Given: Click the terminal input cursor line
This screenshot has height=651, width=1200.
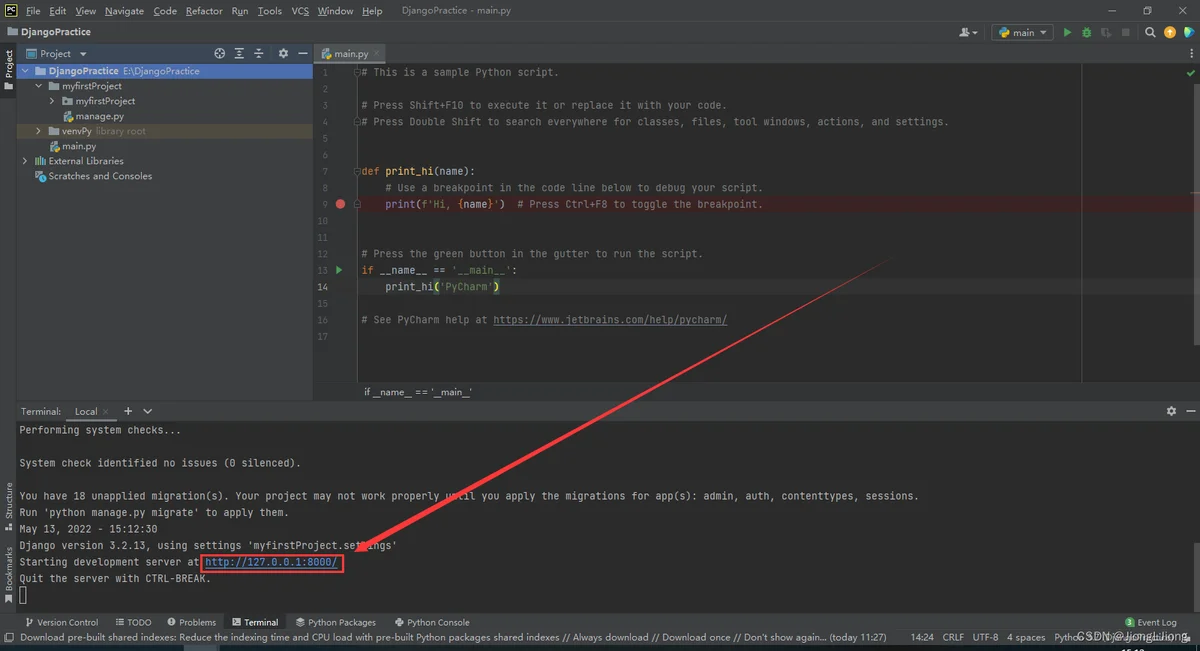Looking at the screenshot, I should 23,595.
